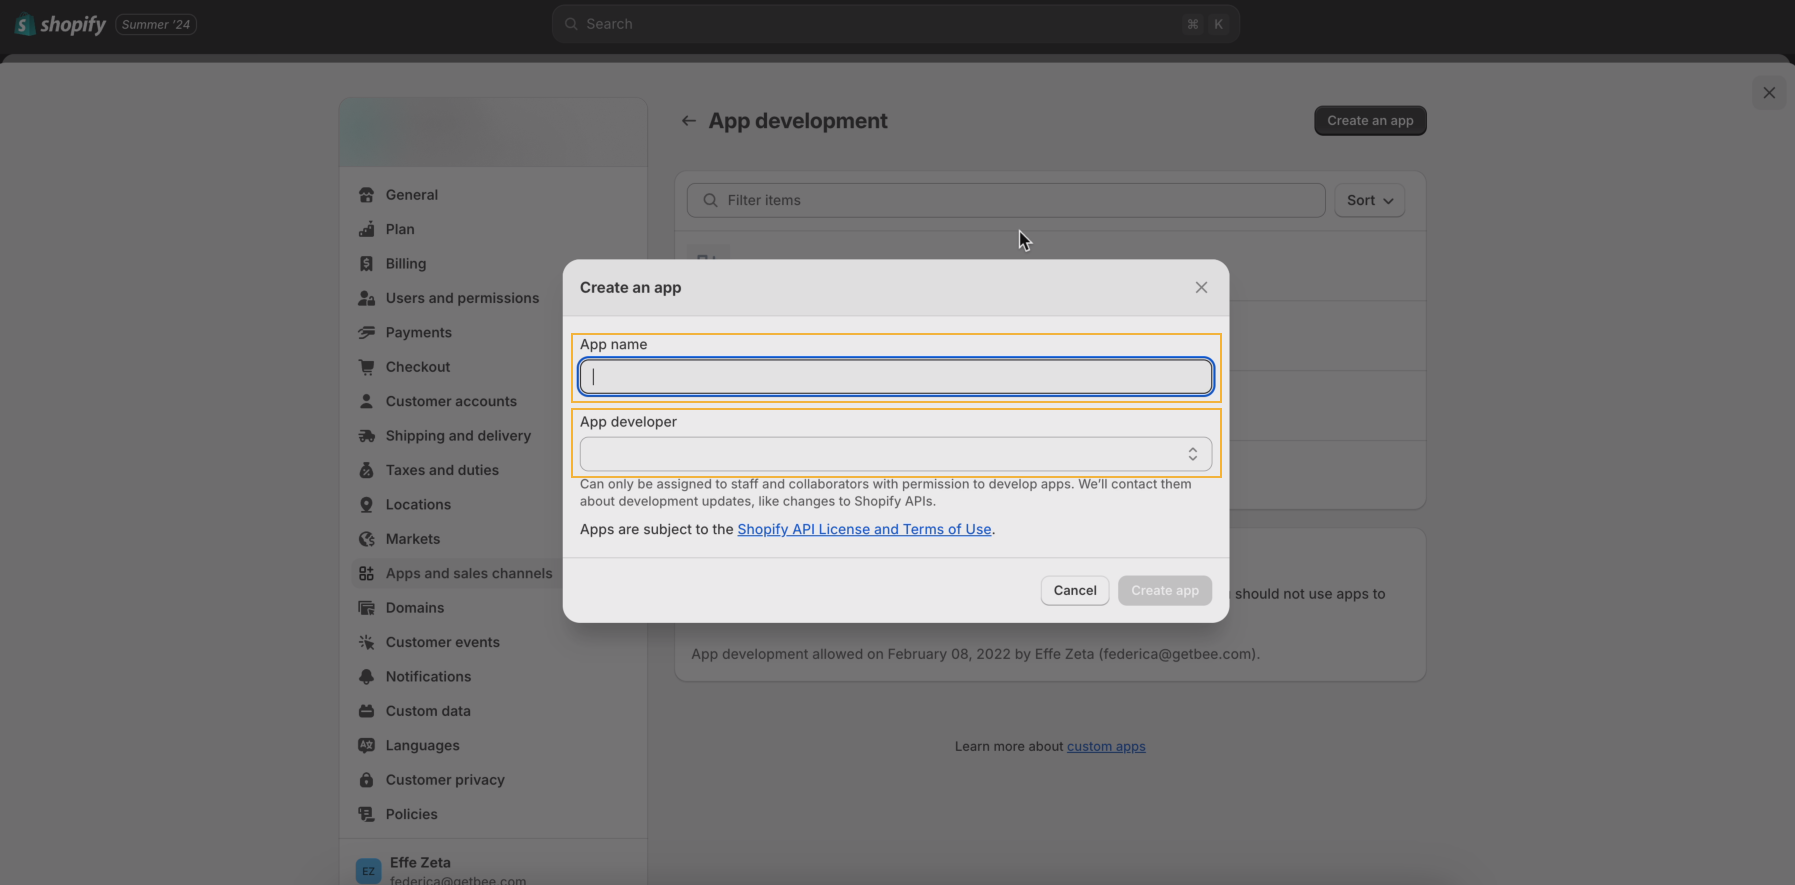
Task: Navigate to Shipping and delivery
Action: pyautogui.click(x=458, y=436)
